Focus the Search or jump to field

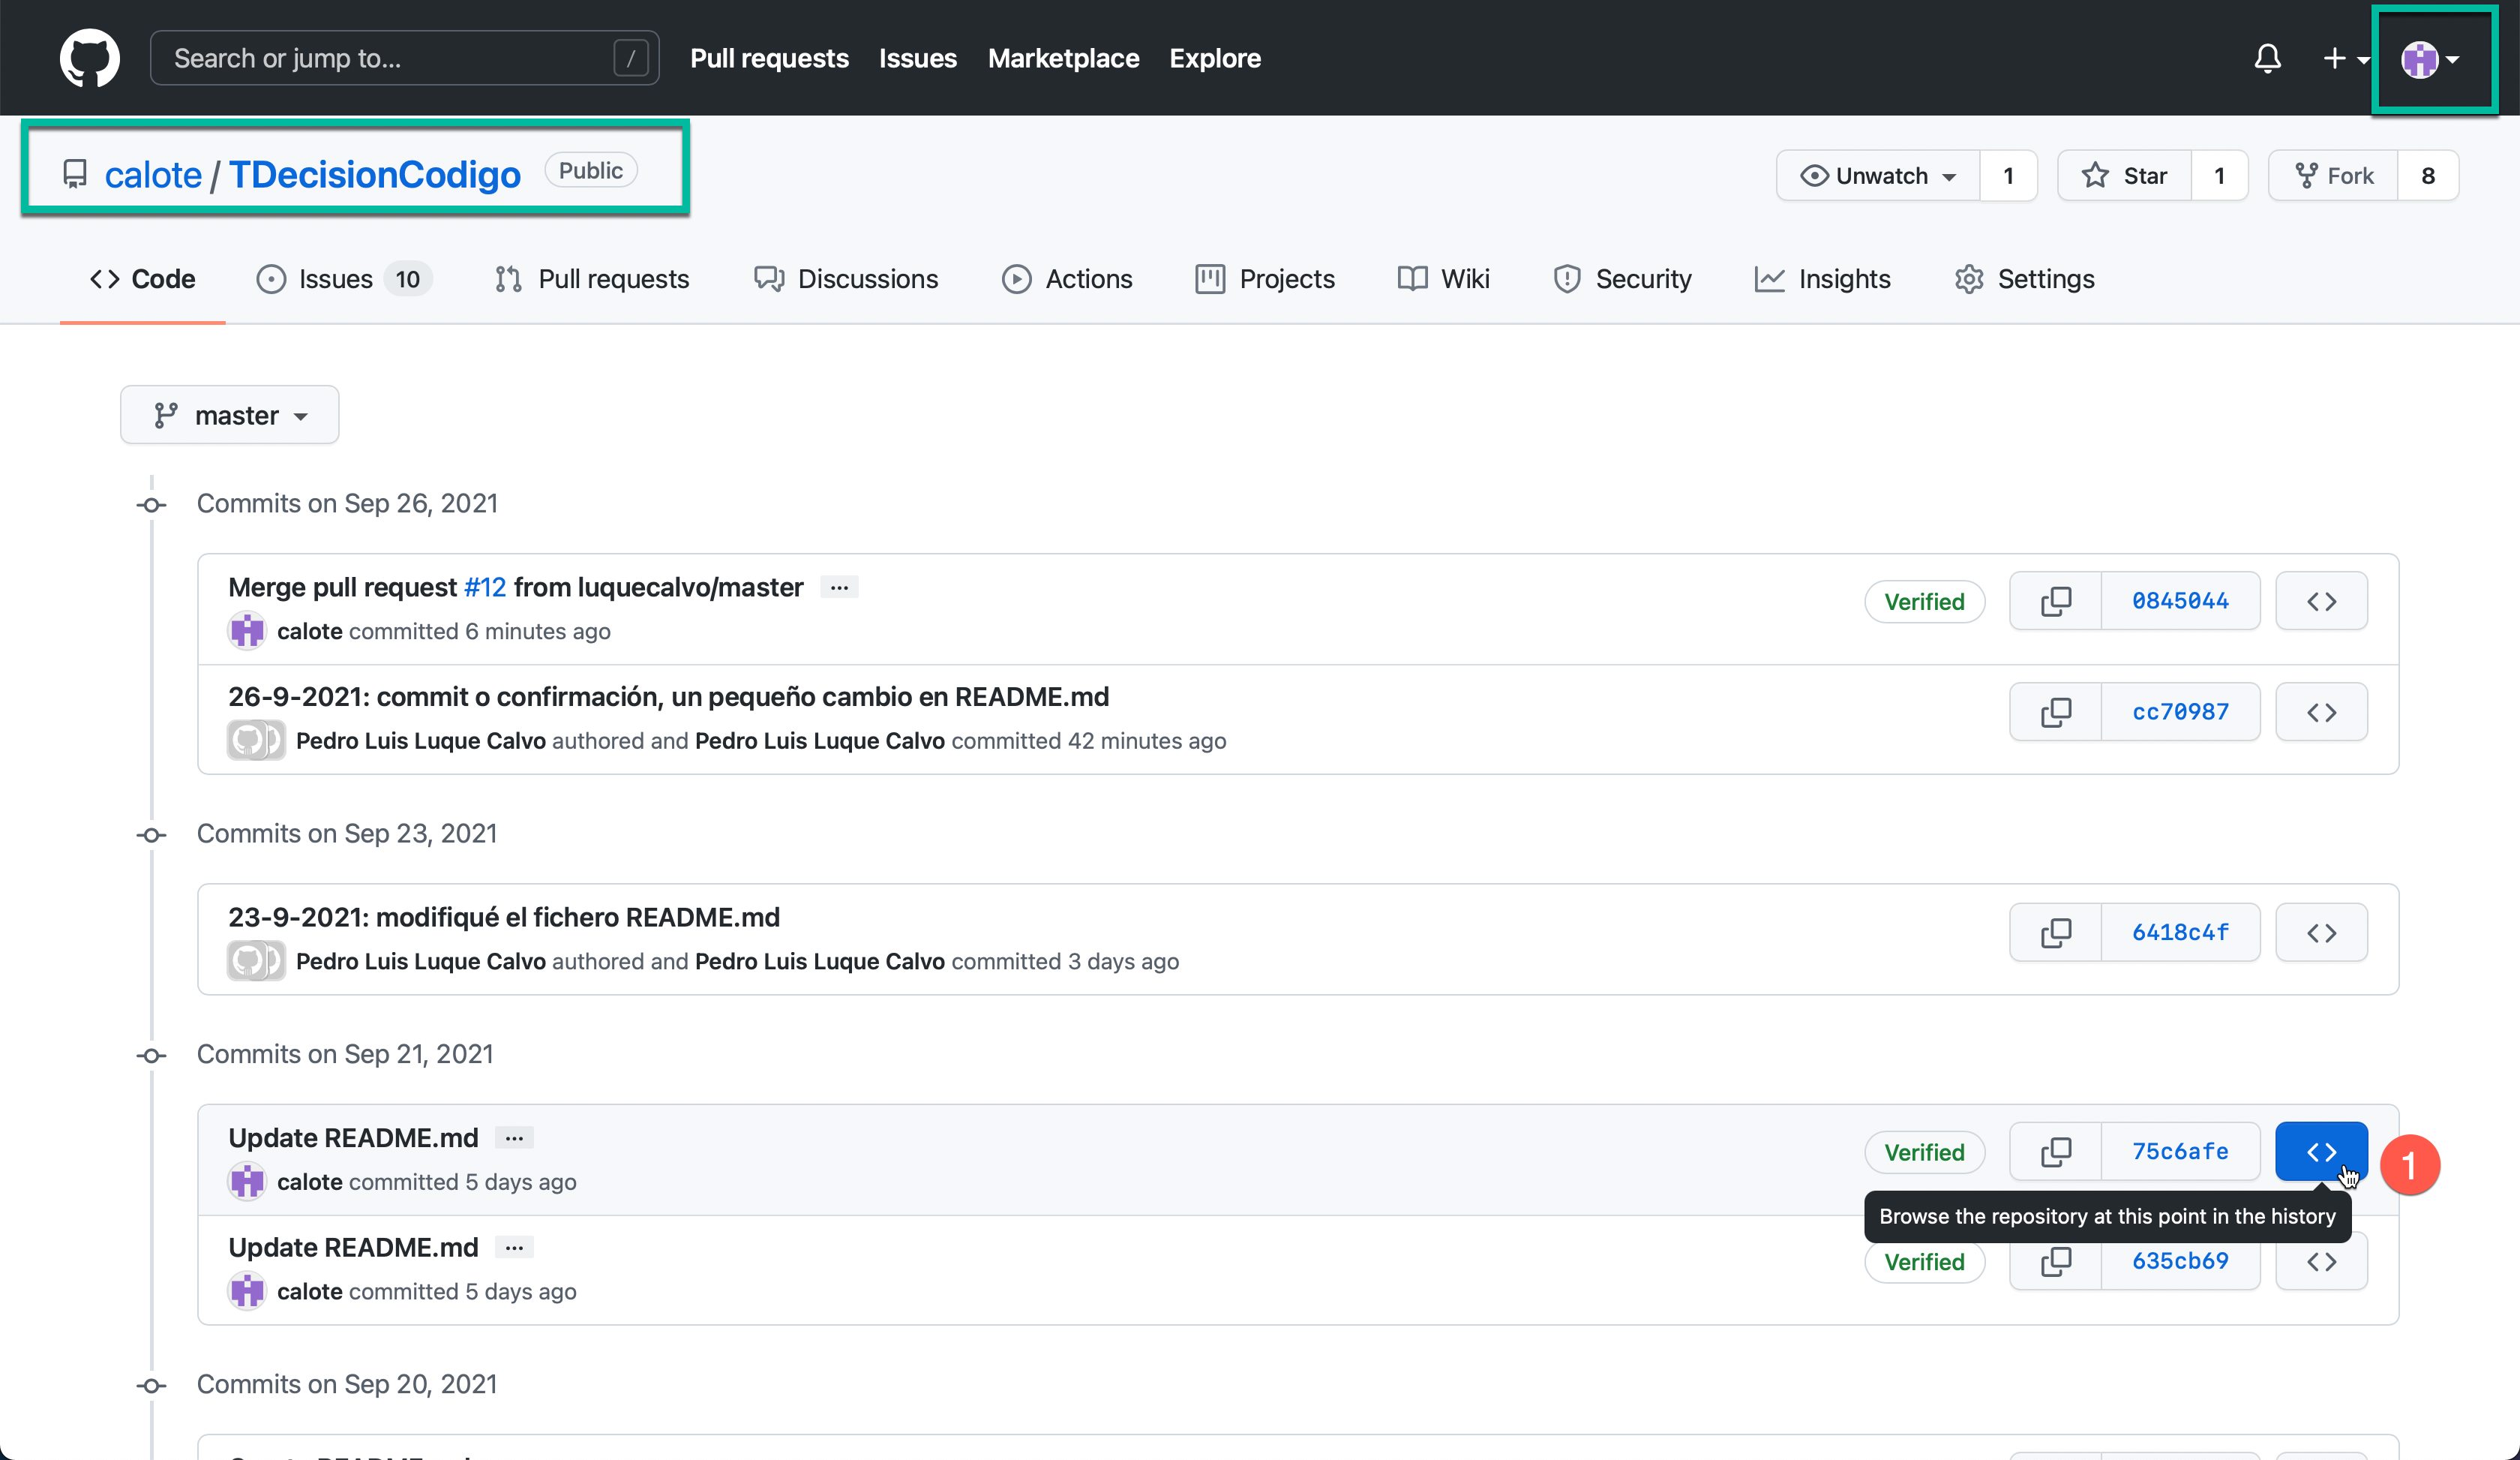click(404, 58)
